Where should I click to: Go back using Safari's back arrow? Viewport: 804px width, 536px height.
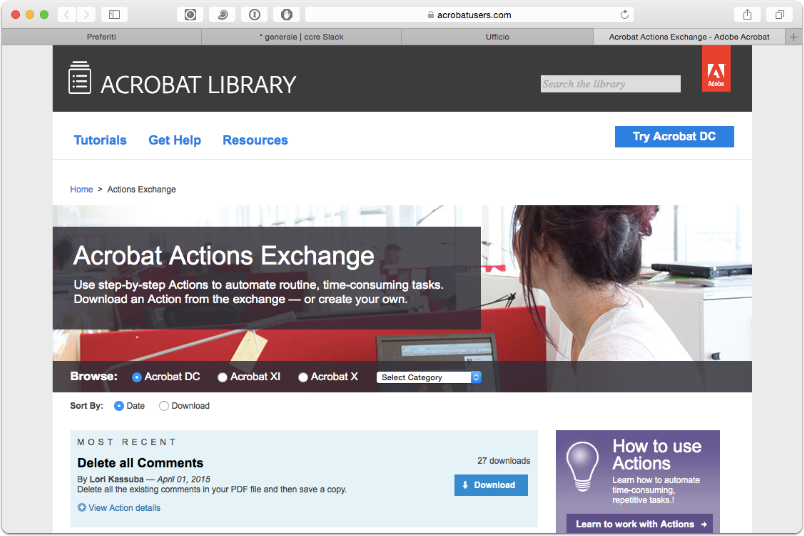67,15
